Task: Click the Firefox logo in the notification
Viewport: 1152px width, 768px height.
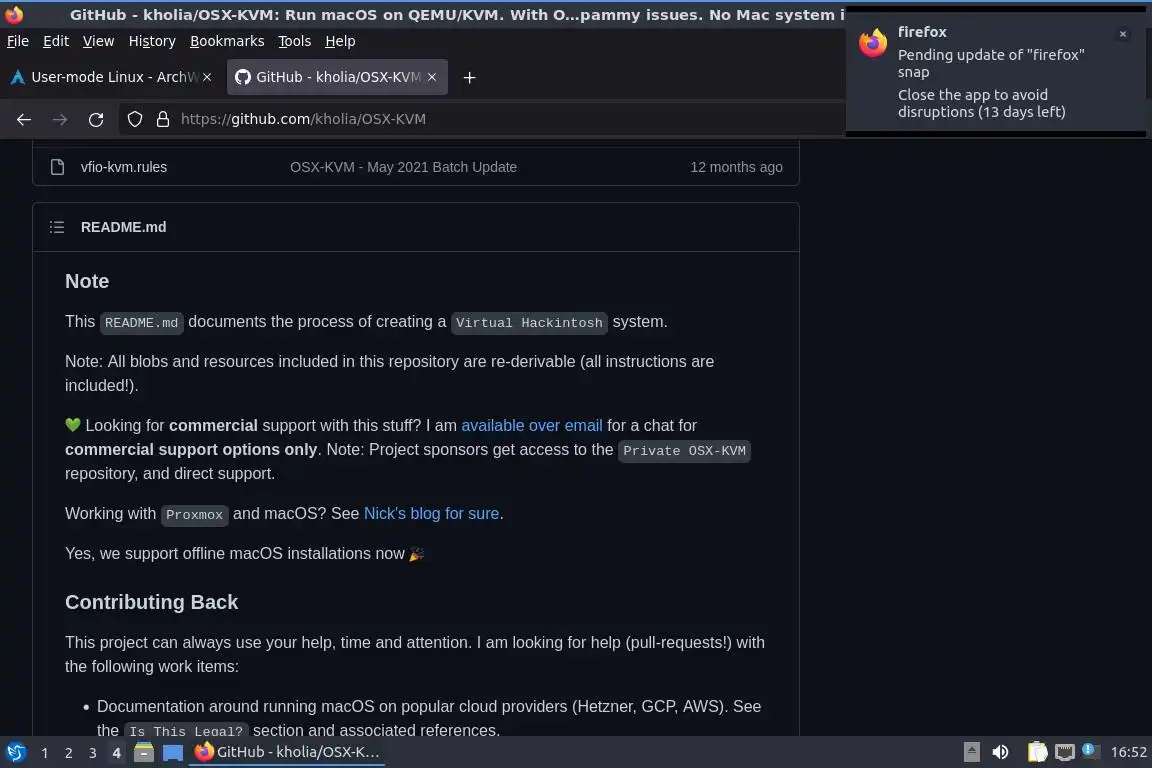Action: (873, 43)
